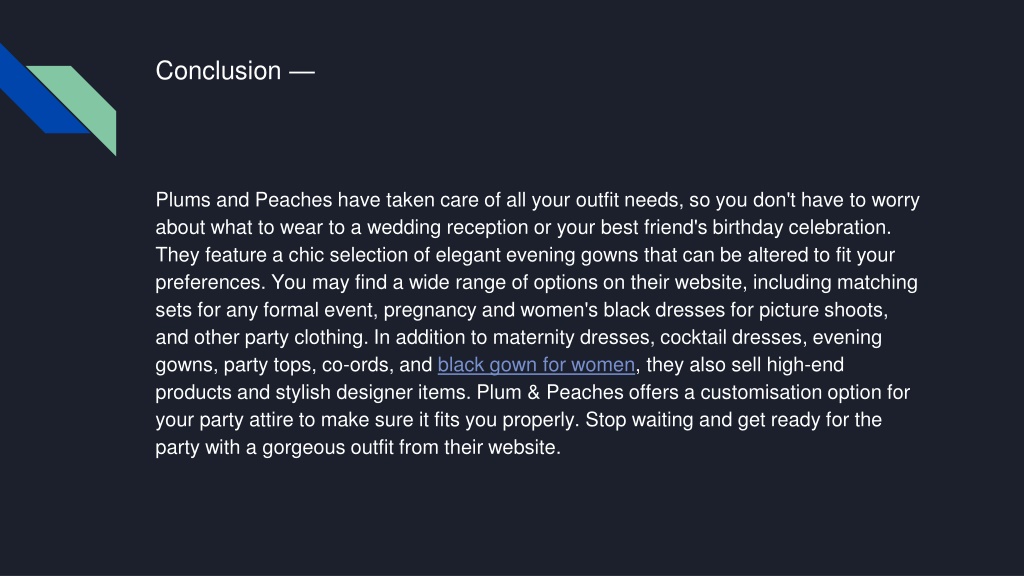
Task: Click the phrase "wedding reception" in the body text
Action: pos(447,227)
